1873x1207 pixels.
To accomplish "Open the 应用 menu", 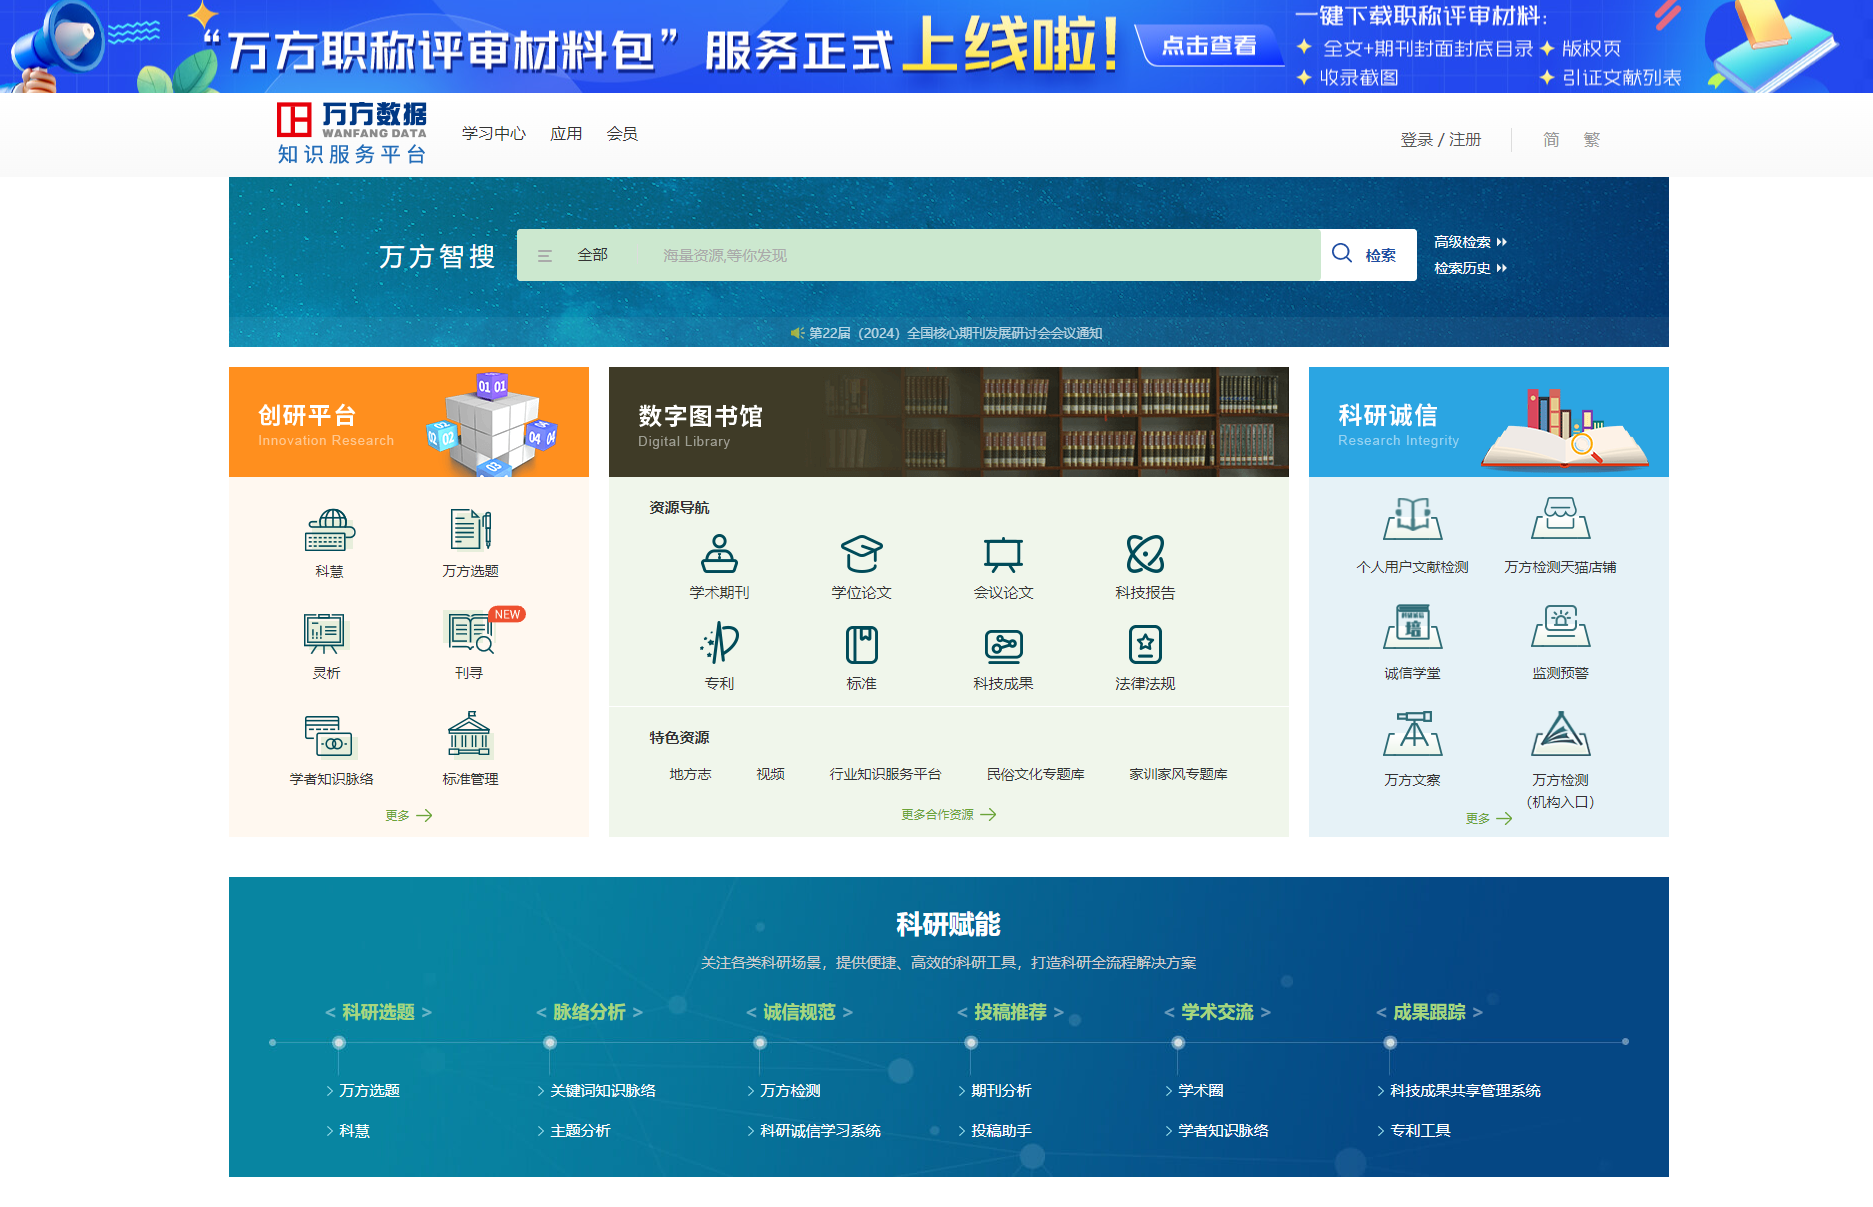I will click(x=566, y=133).
